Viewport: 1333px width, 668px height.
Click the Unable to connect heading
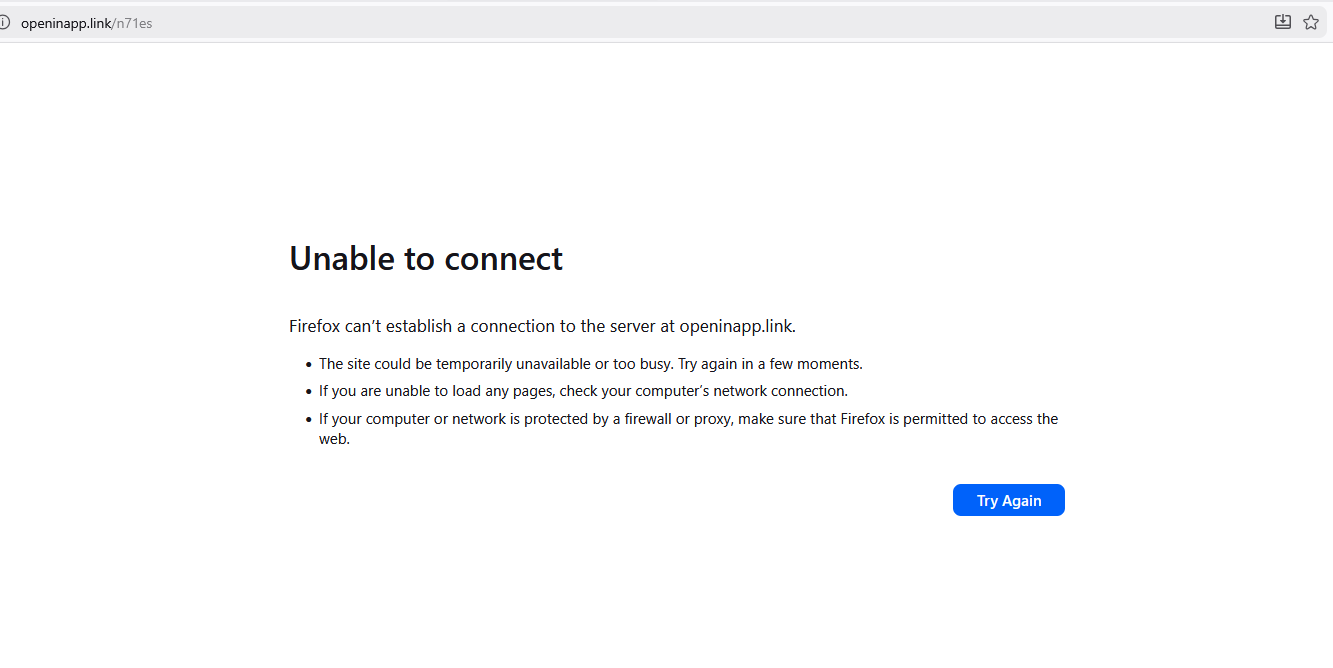coord(426,258)
